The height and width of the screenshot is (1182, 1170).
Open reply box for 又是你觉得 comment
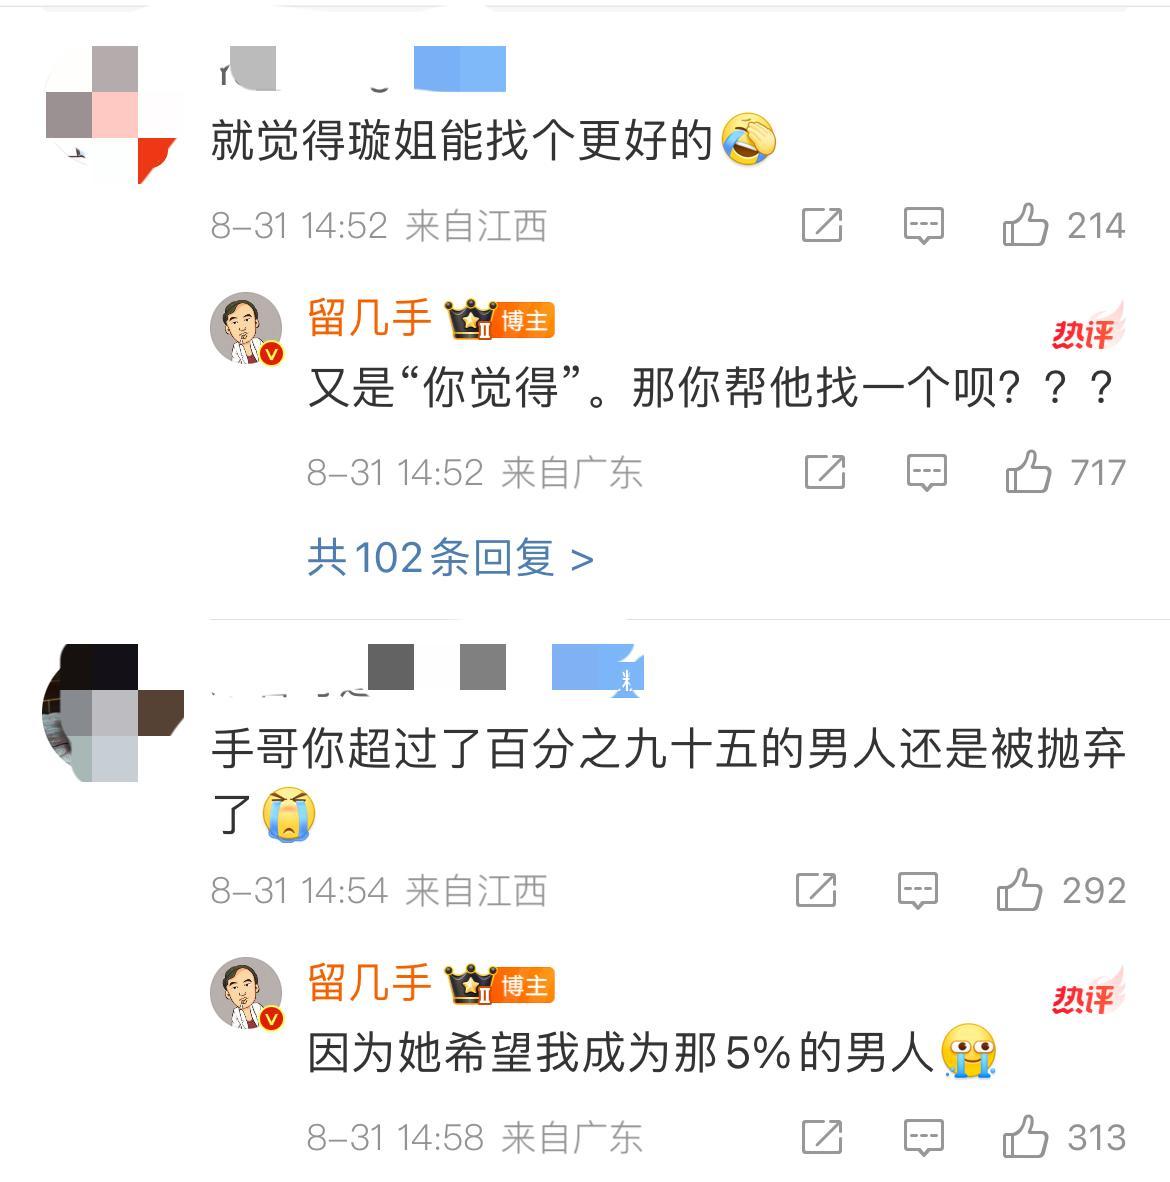(927, 473)
